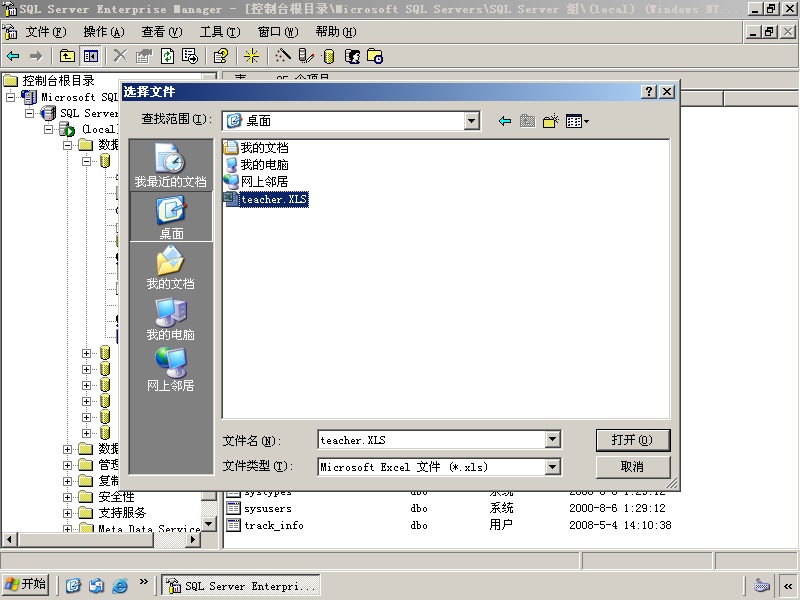Open the 文件名 dropdown arrow
800x600 pixels.
(x=553, y=440)
